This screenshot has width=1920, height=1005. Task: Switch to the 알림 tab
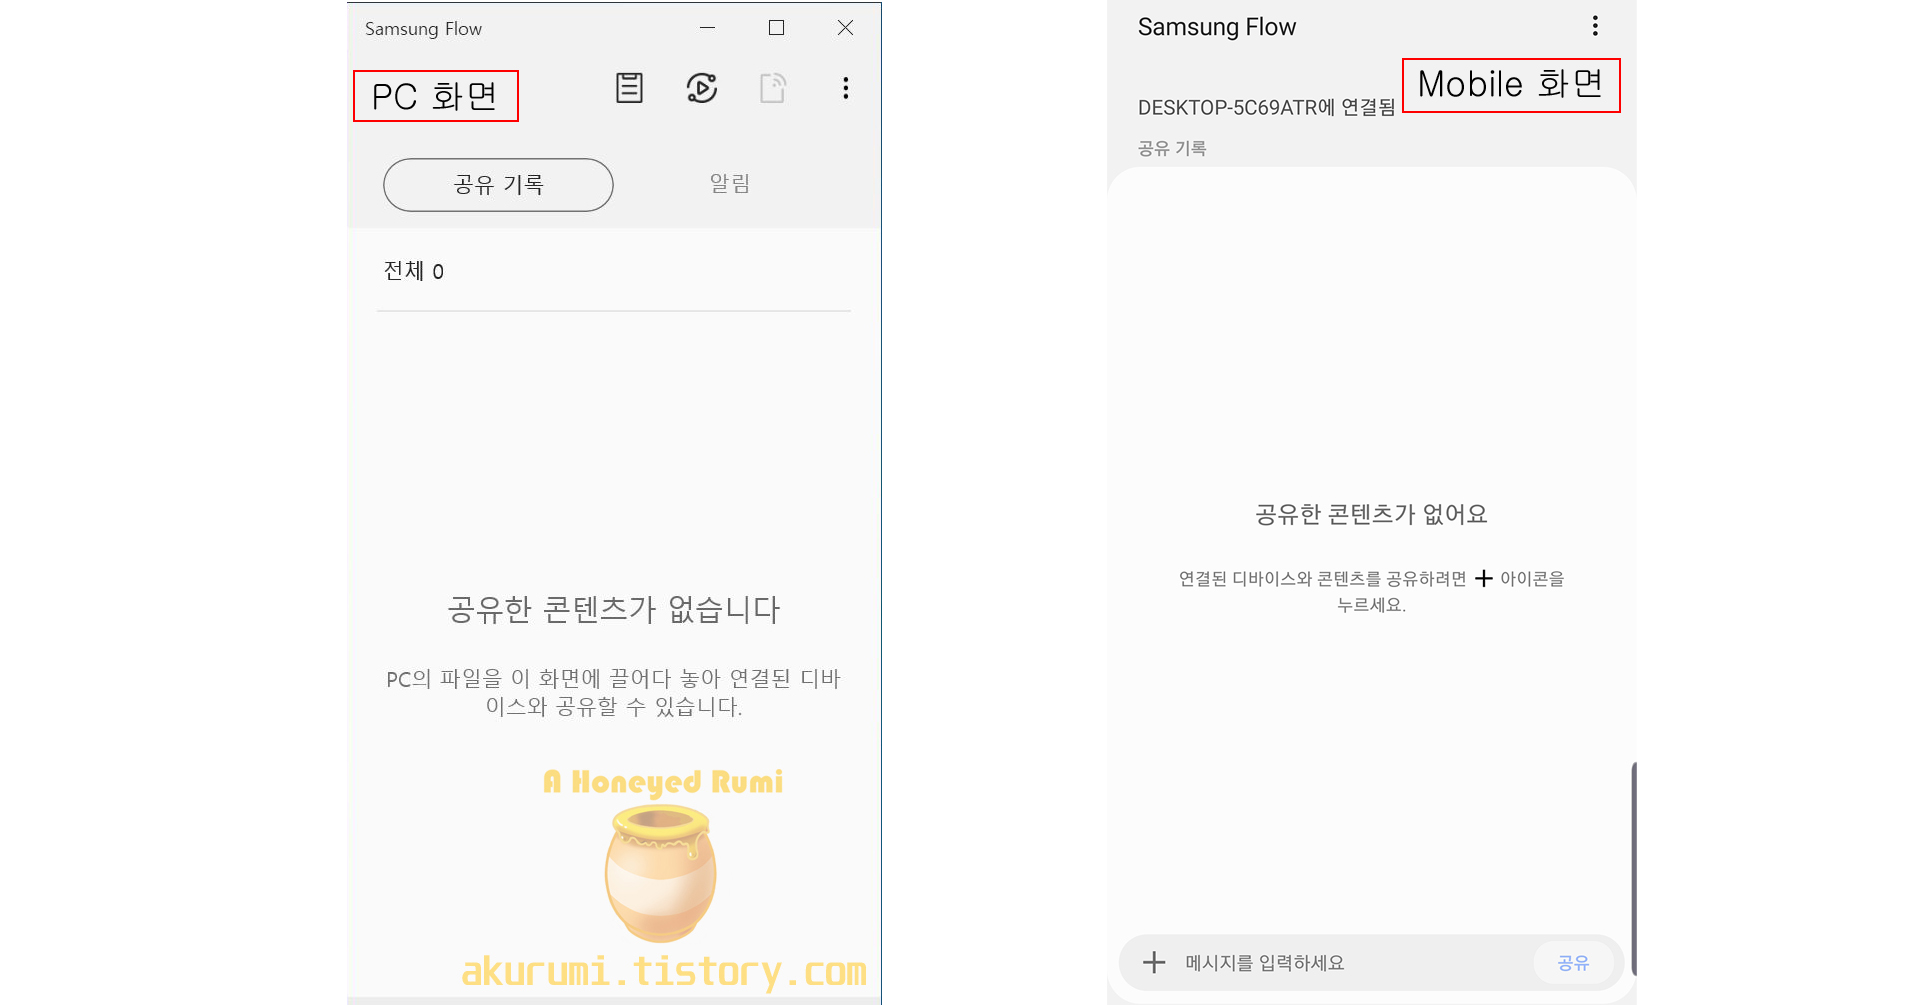(730, 184)
